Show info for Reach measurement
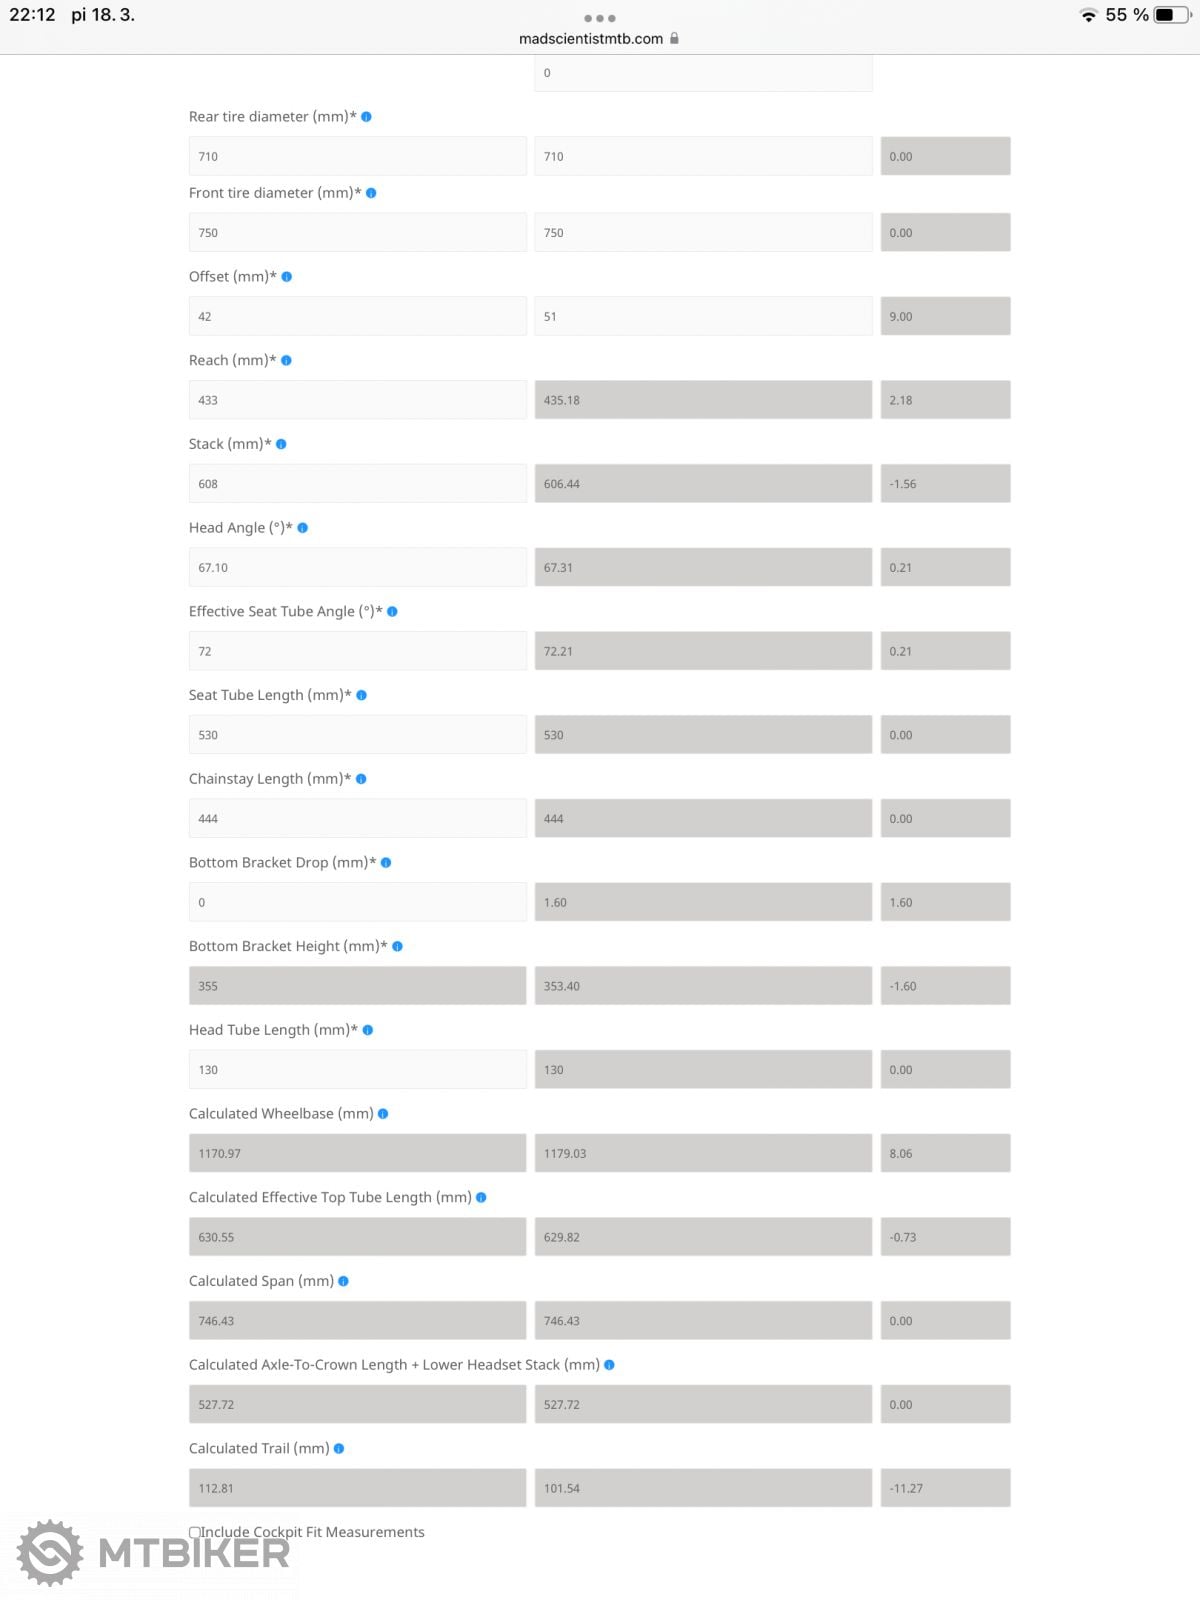1200x1600 pixels. point(286,361)
